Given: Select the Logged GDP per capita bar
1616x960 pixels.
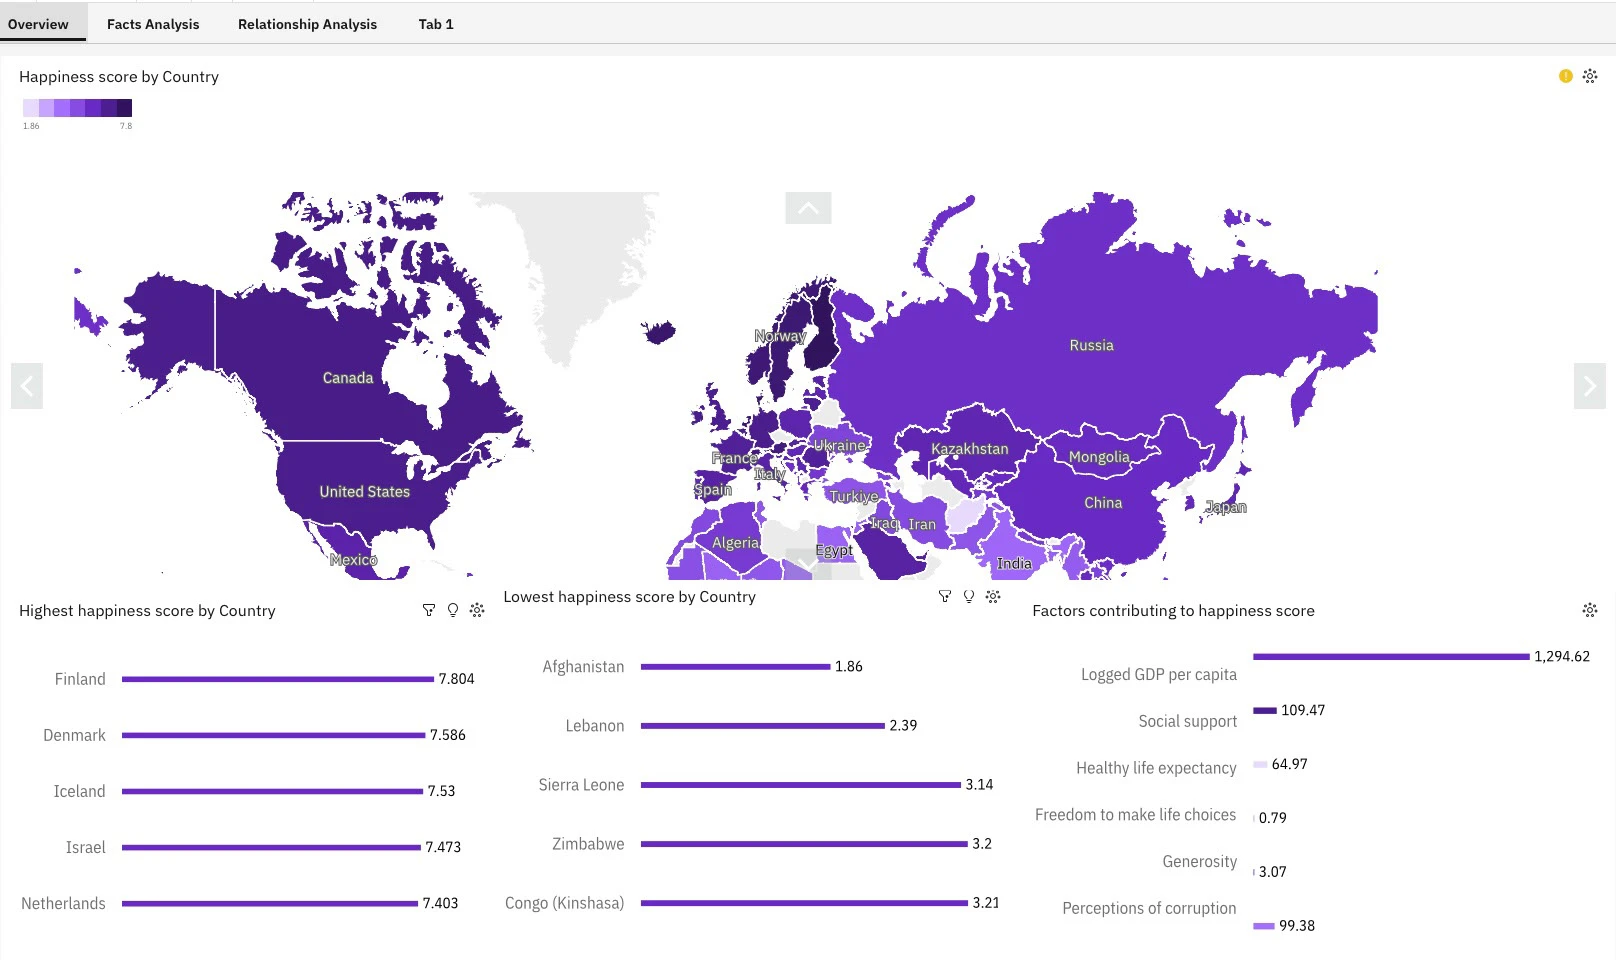Looking at the screenshot, I should pyautogui.click(x=1390, y=657).
